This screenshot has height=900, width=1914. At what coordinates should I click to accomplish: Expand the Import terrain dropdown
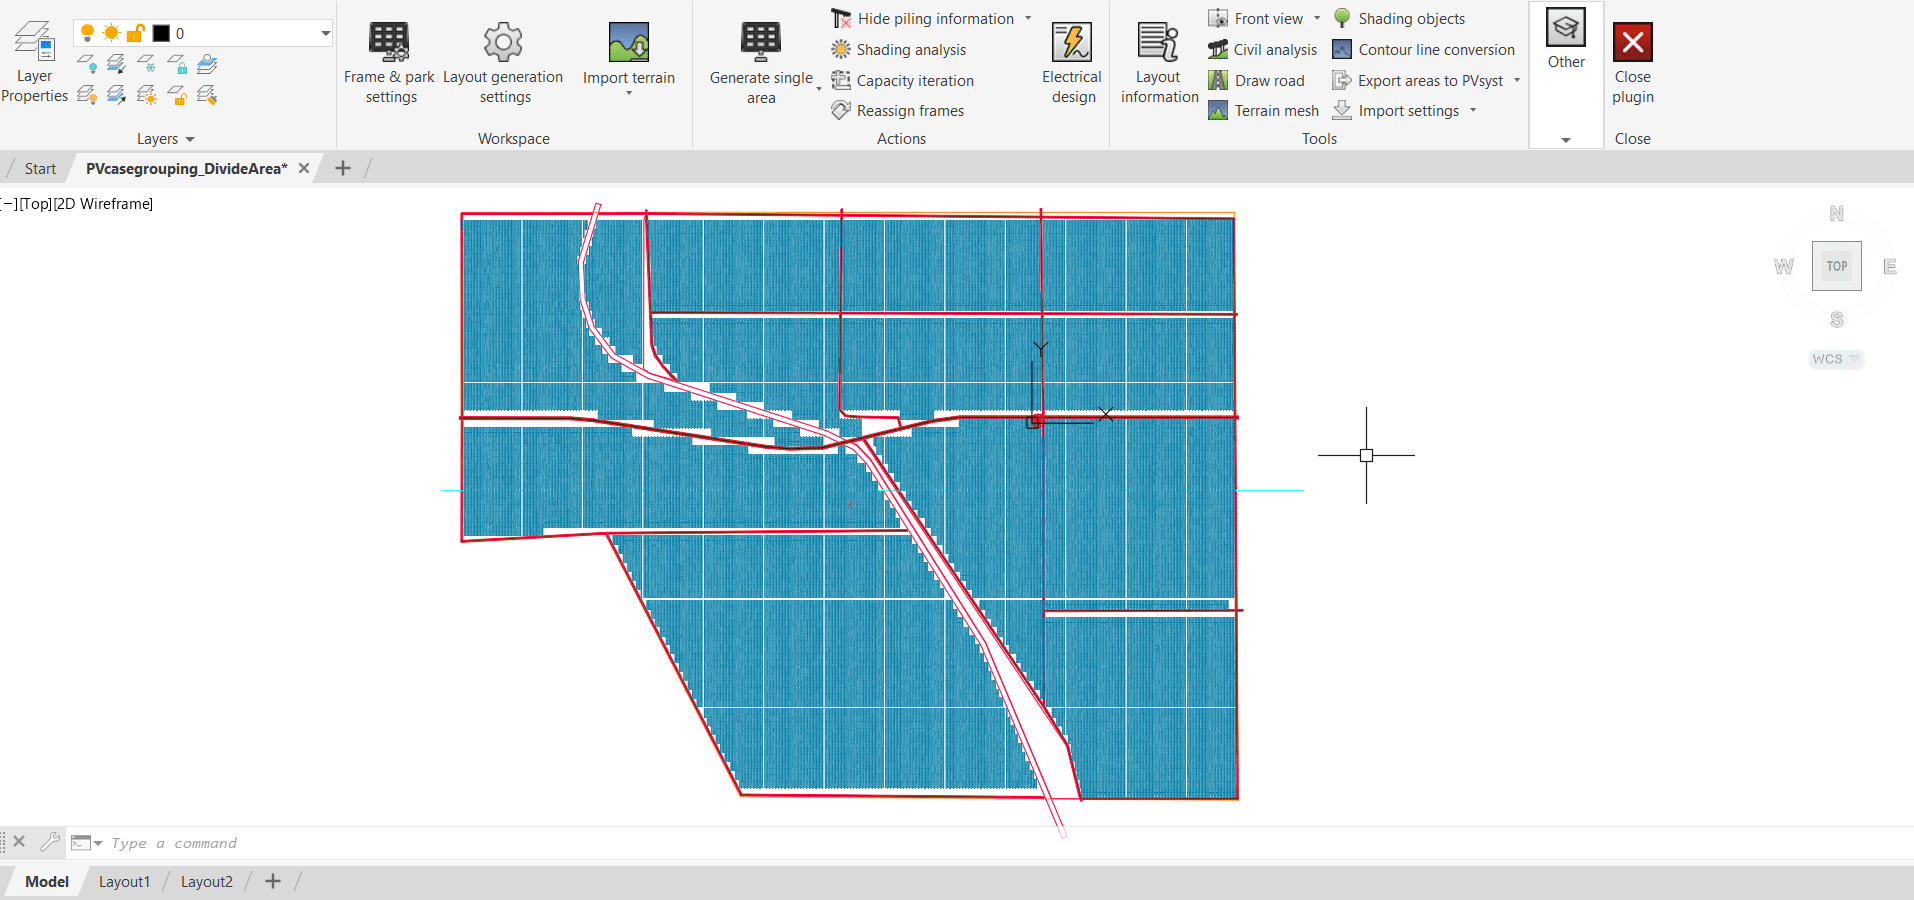[629, 94]
